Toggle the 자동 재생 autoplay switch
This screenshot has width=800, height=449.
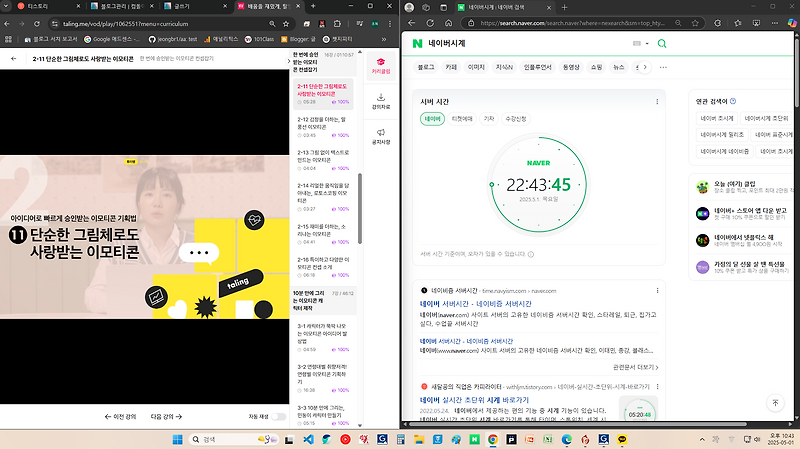tap(279, 416)
